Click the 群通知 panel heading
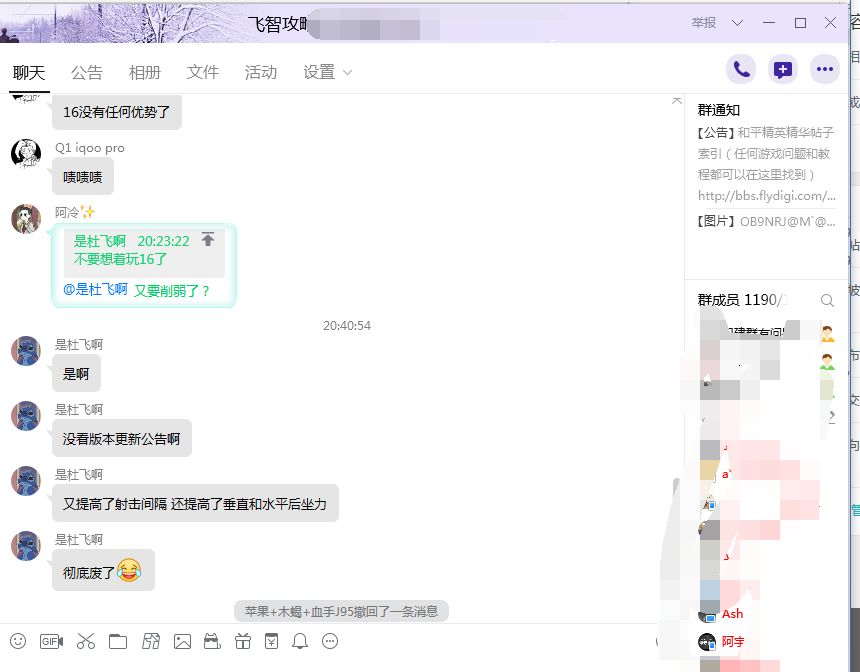This screenshot has width=860, height=672. [718, 110]
